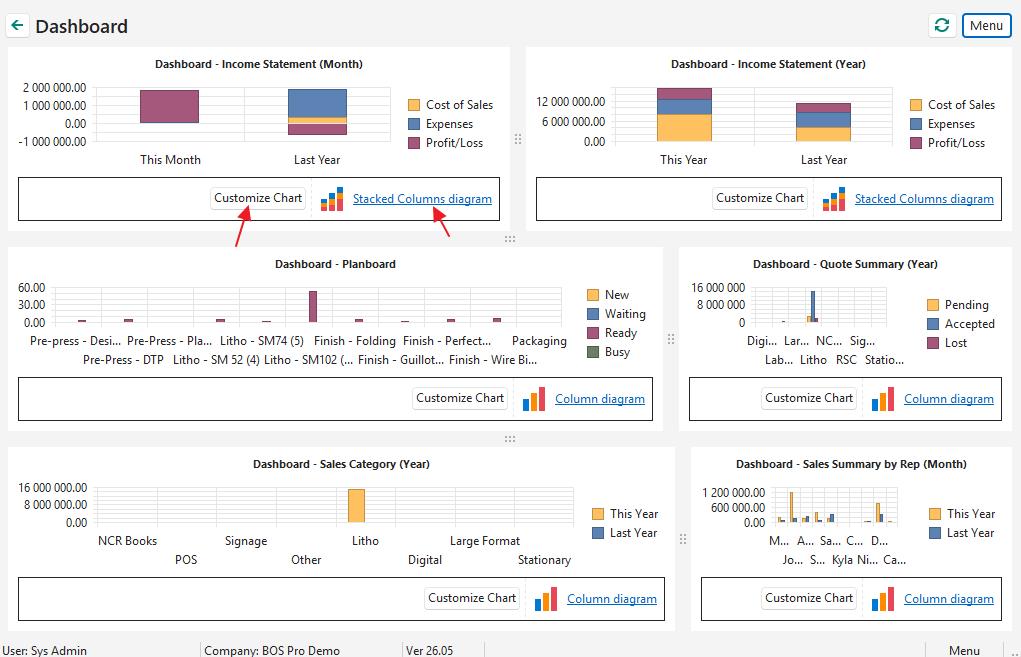1021x657 pixels.
Task: Click the Ready legend swatch in Planboard
Action: (593, 333)
